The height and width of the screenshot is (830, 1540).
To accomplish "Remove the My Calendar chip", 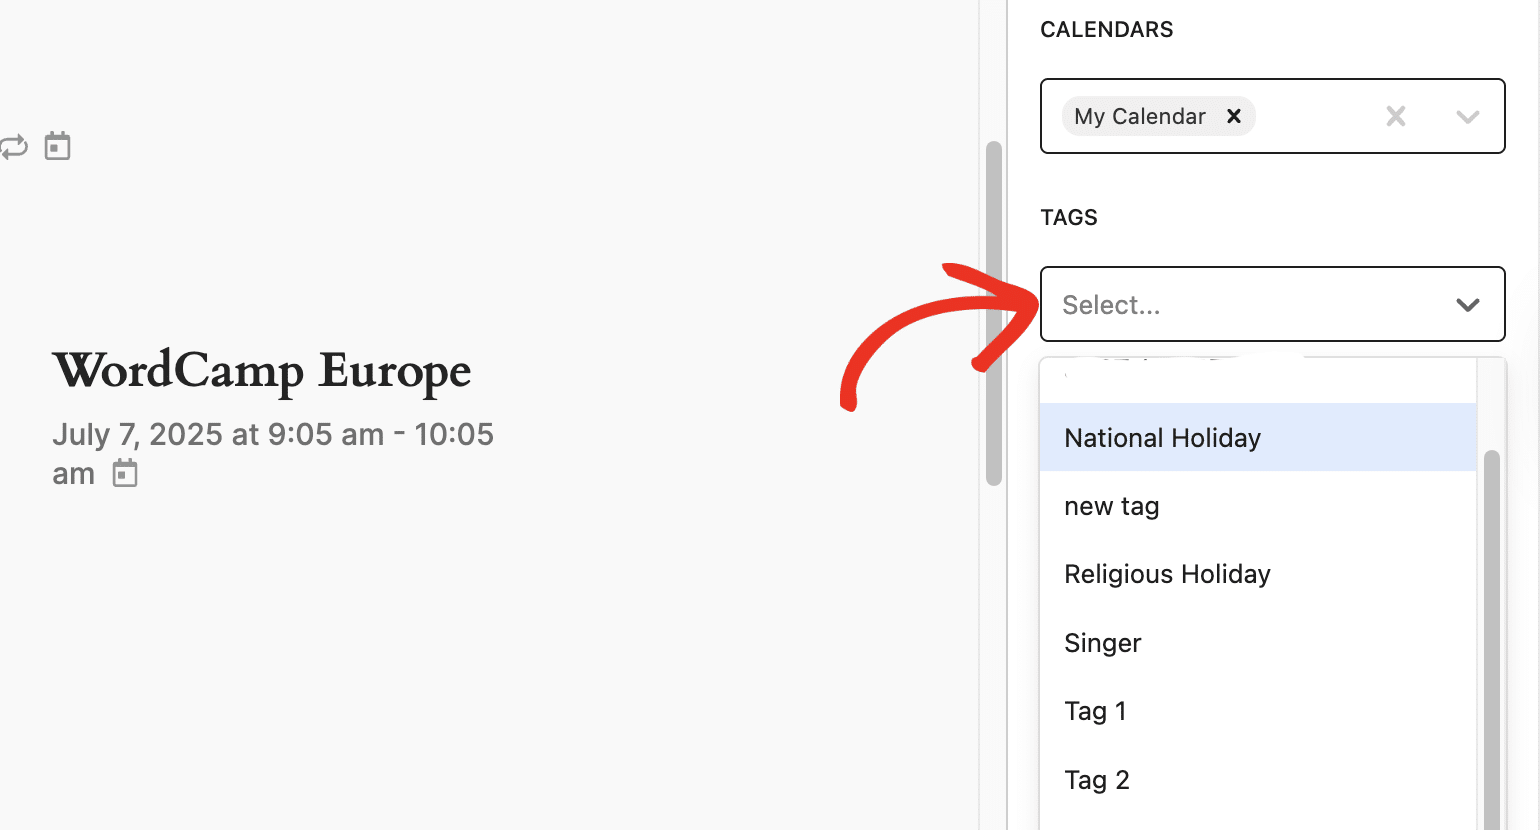I will (x=1234, y=116).
